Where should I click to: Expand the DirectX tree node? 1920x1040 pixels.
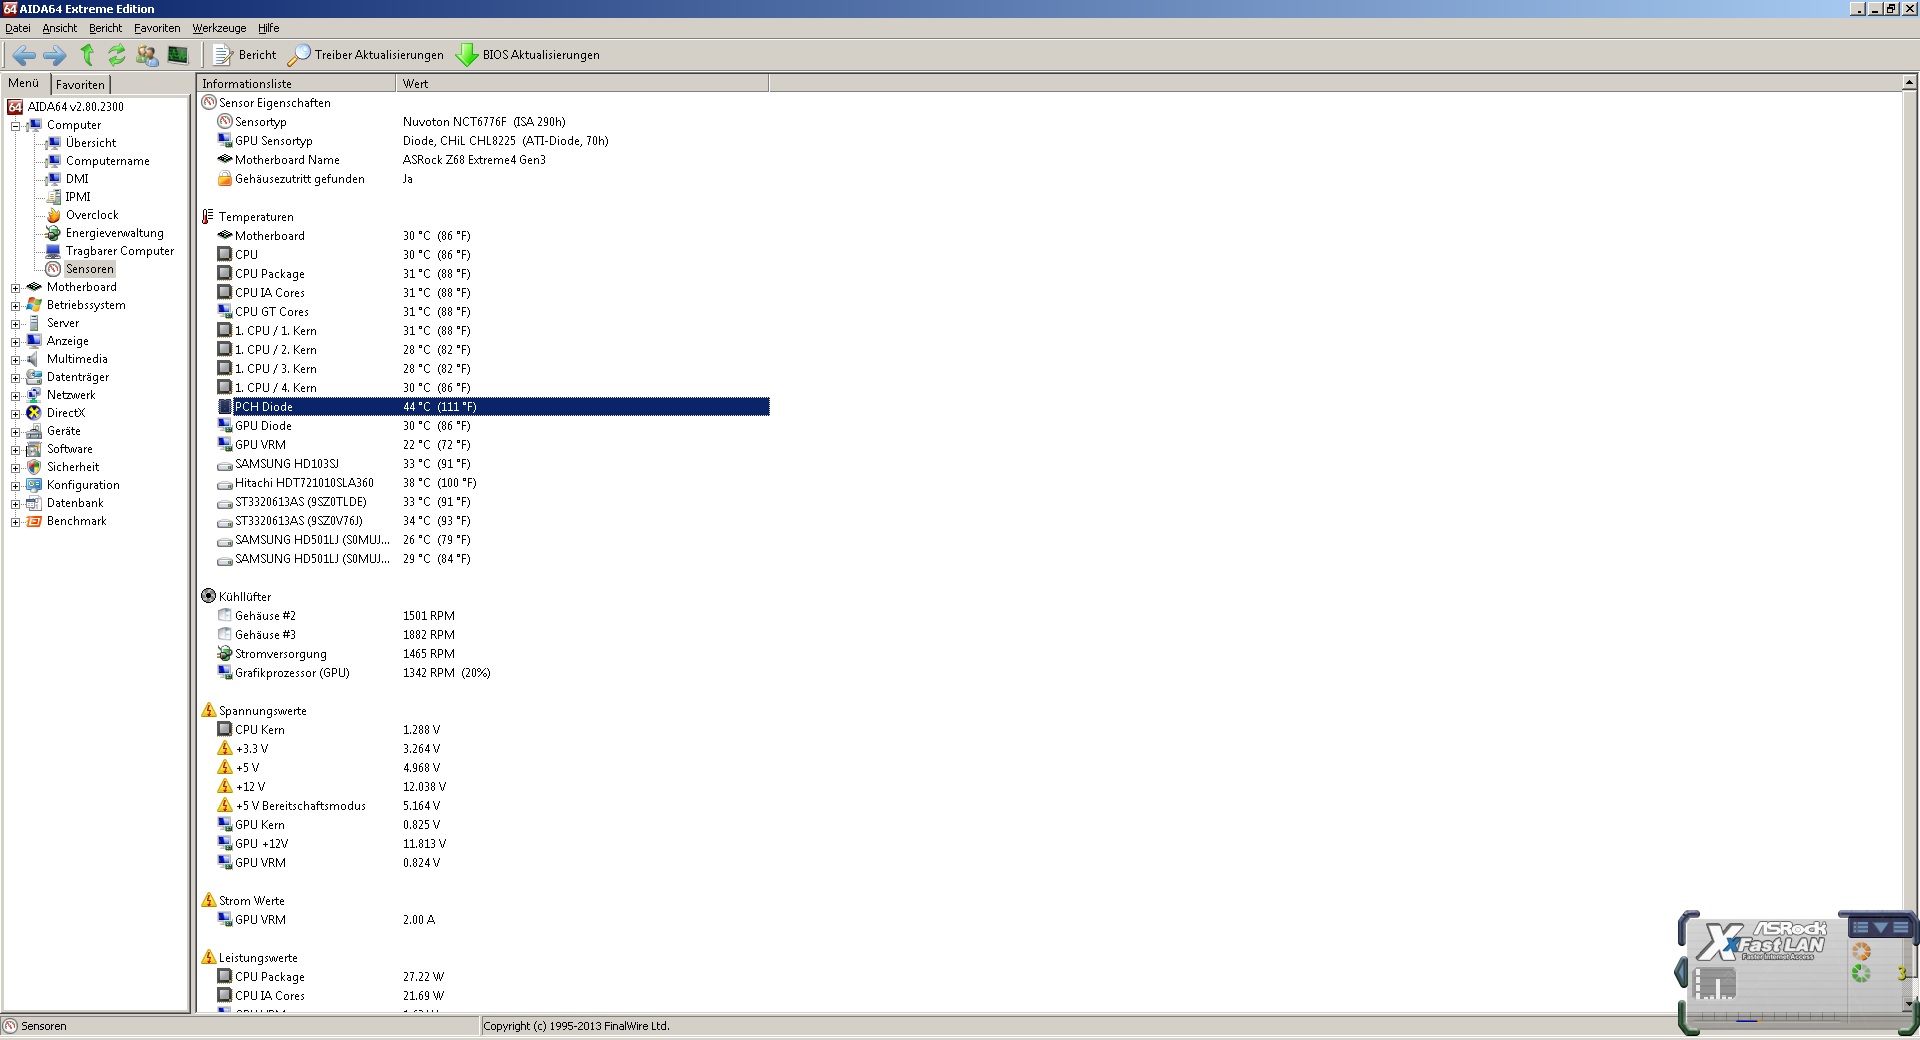pos(15,414)
